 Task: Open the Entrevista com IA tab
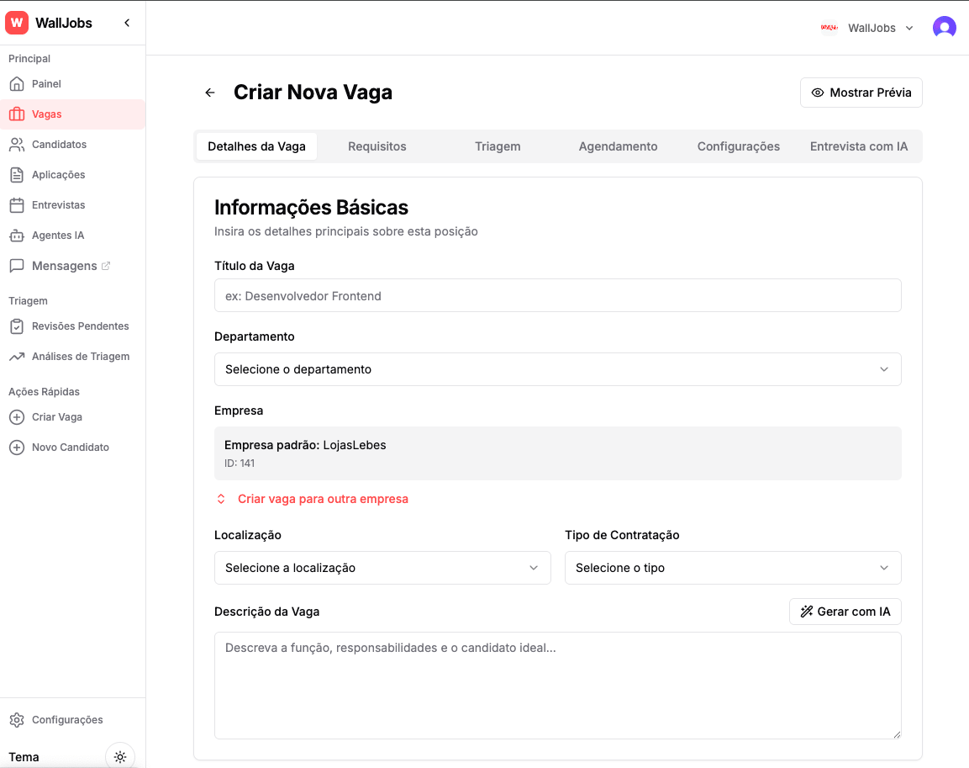point(858,146)
